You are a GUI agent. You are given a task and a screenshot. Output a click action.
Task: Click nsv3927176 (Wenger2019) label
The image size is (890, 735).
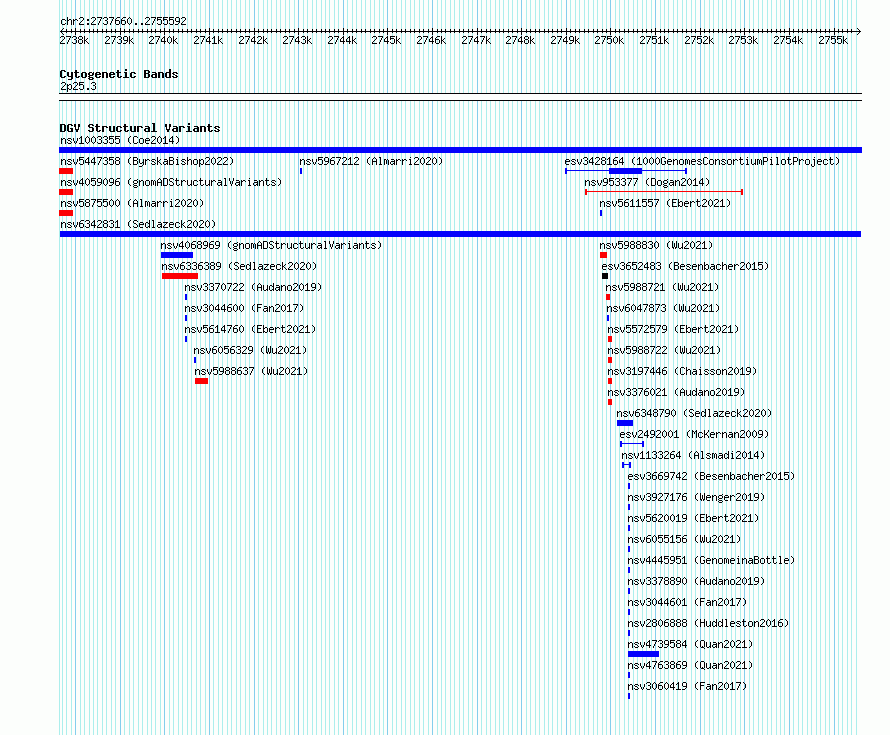[x=696, y=497]
